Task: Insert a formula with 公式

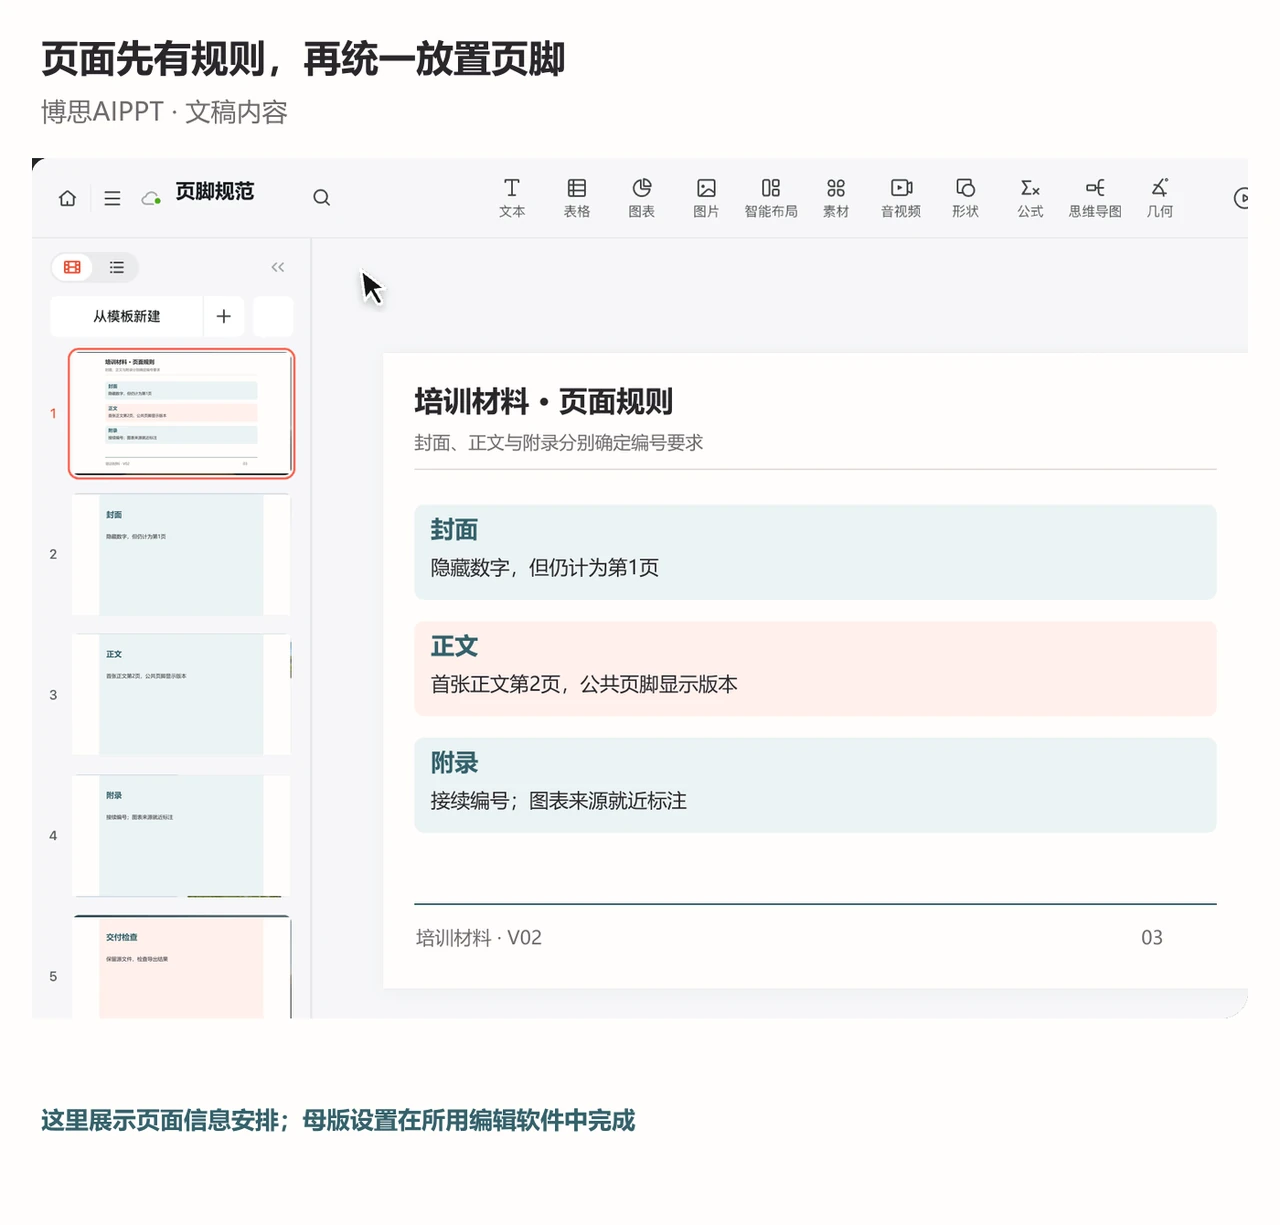Action: point(1030,198)
